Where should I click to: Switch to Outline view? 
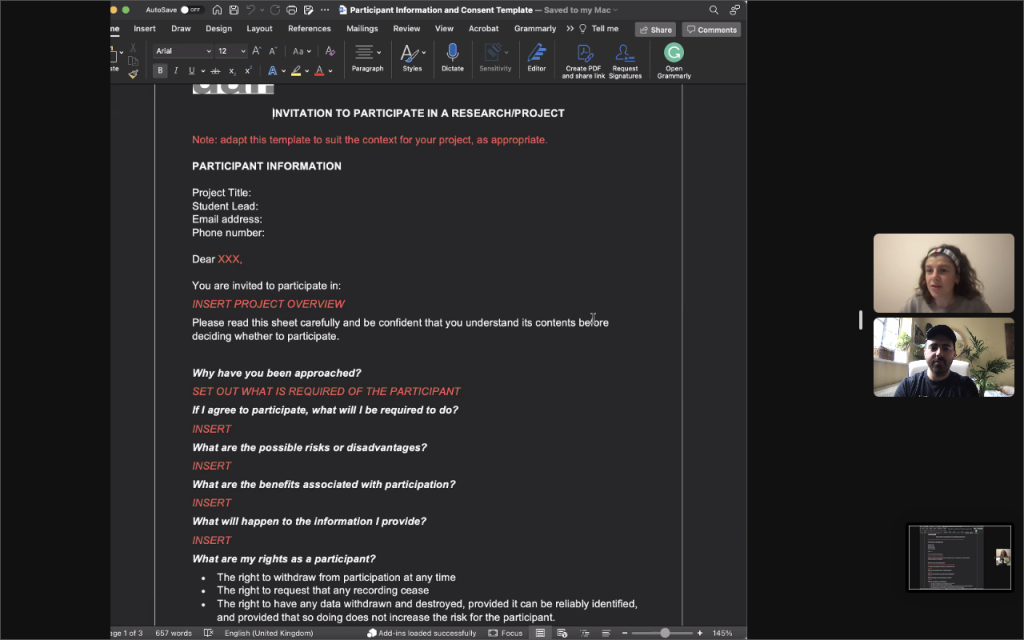click(x=584, y=633)
